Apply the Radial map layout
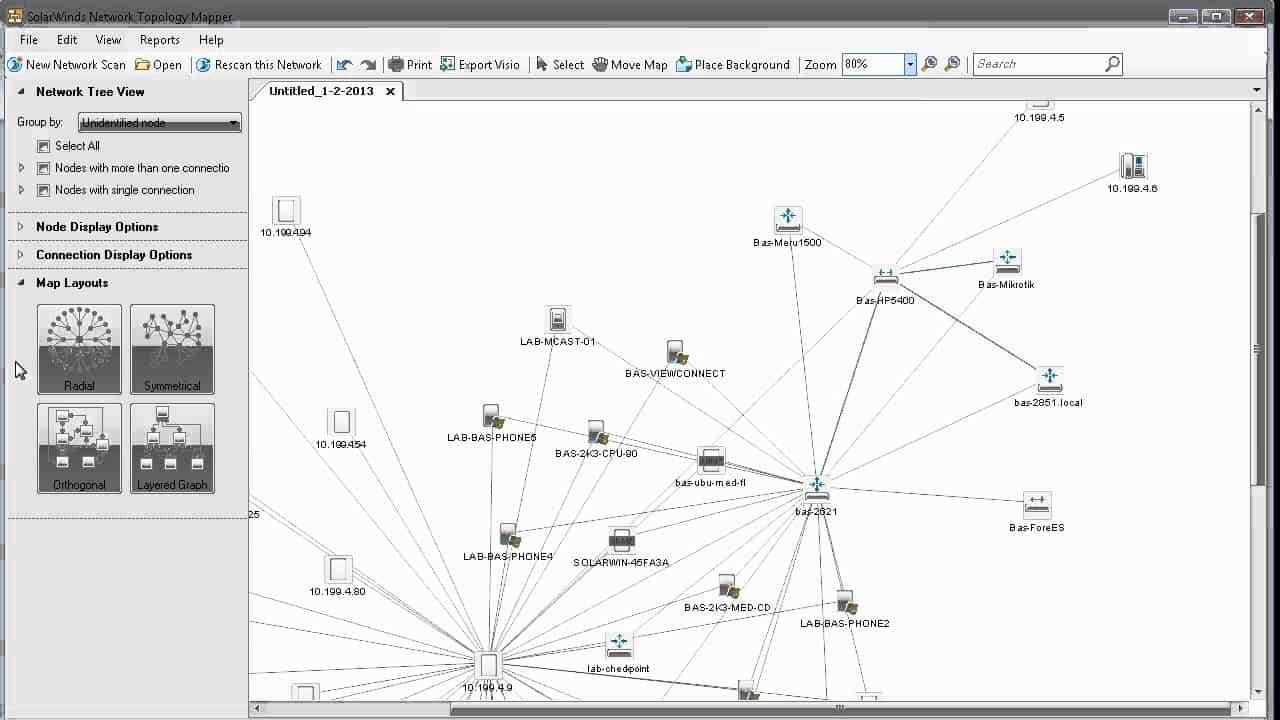This screenshot has height=720, width=1280. pos(79,349)
